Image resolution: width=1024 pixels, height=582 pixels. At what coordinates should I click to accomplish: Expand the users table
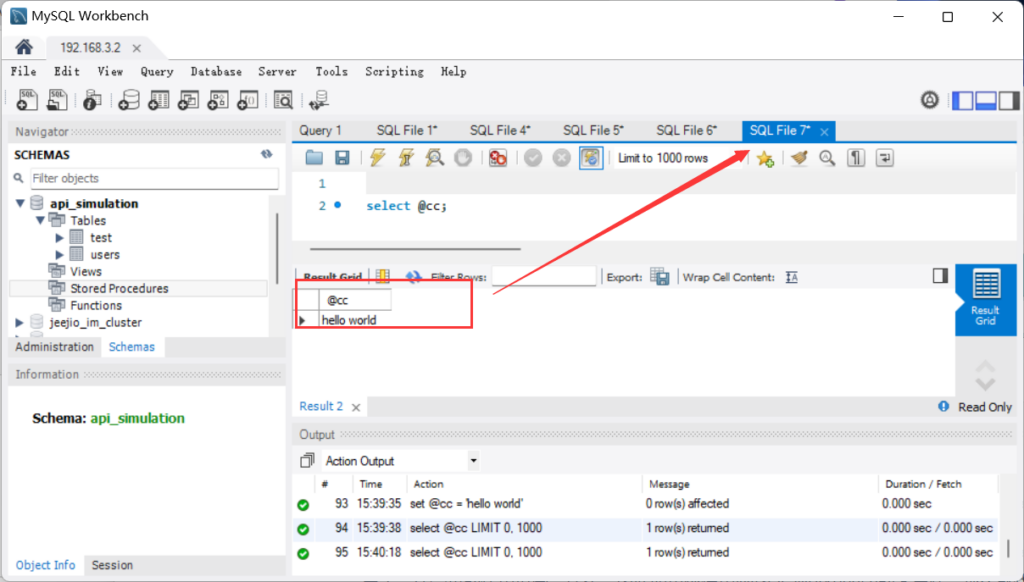click(x=59, y=255)
